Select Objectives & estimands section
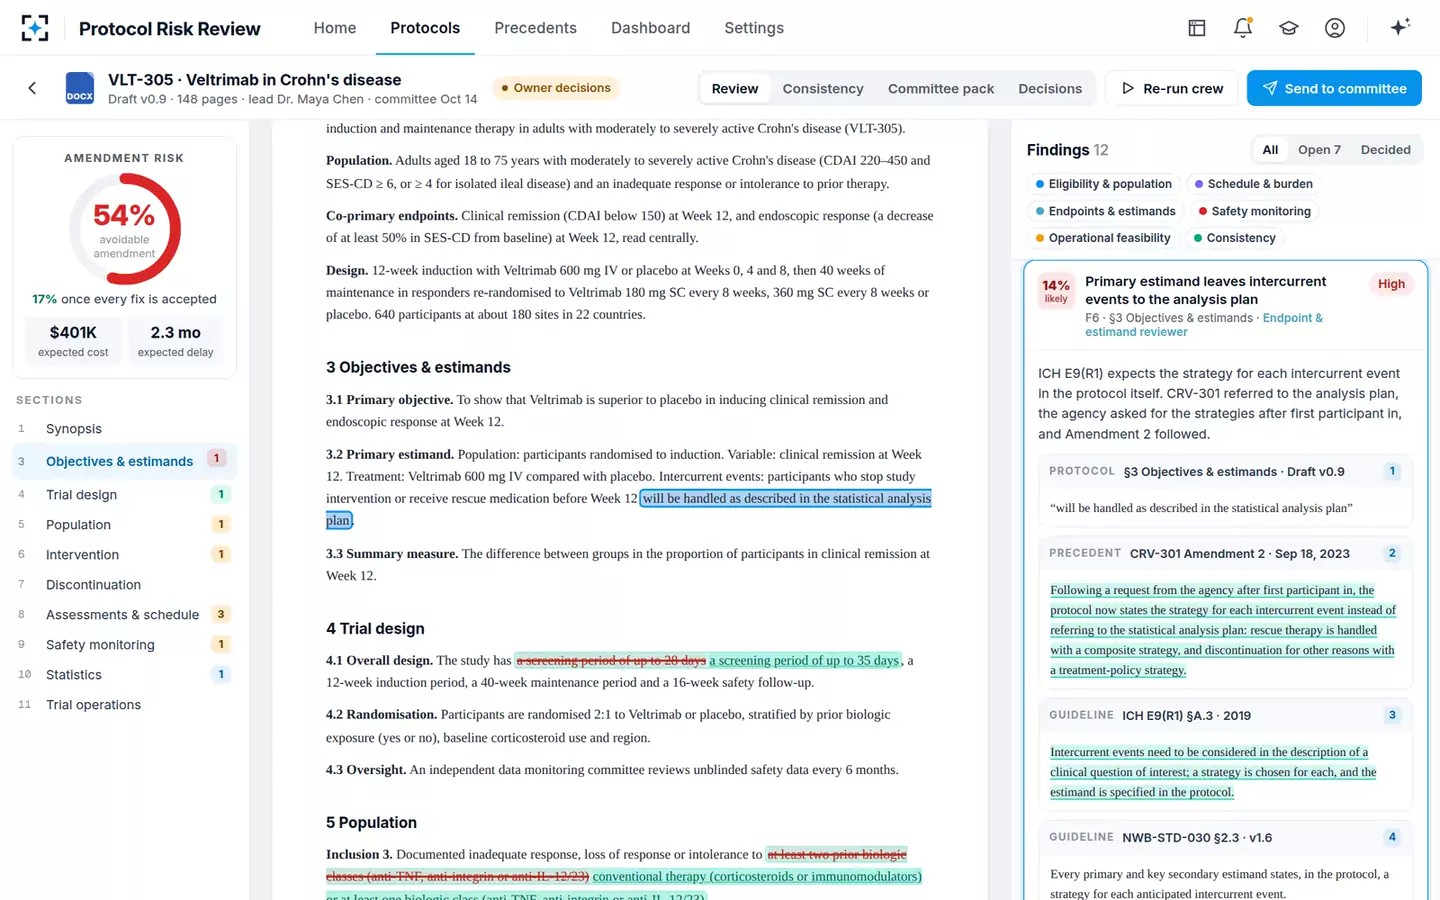 point(124,461)
